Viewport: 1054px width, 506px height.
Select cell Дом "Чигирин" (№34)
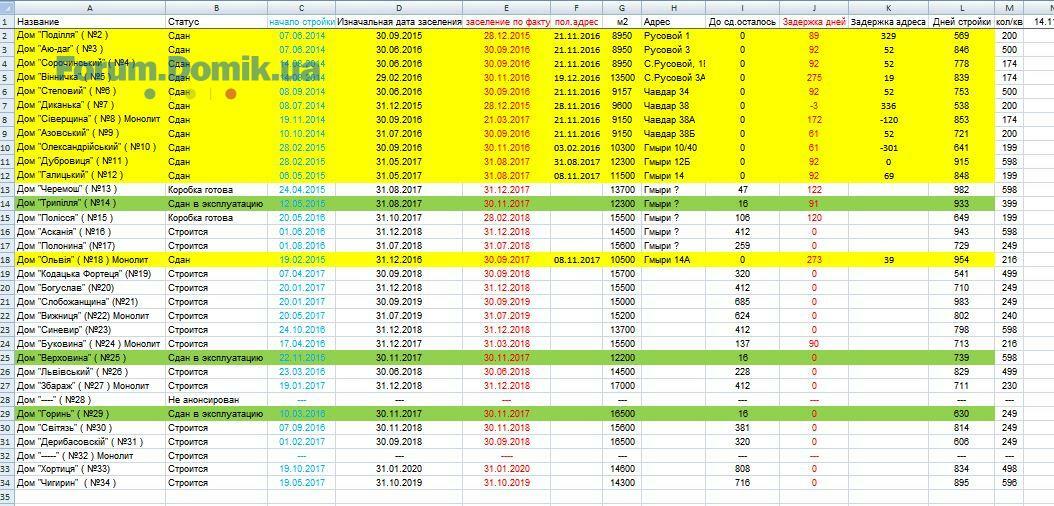coord(90,483)
